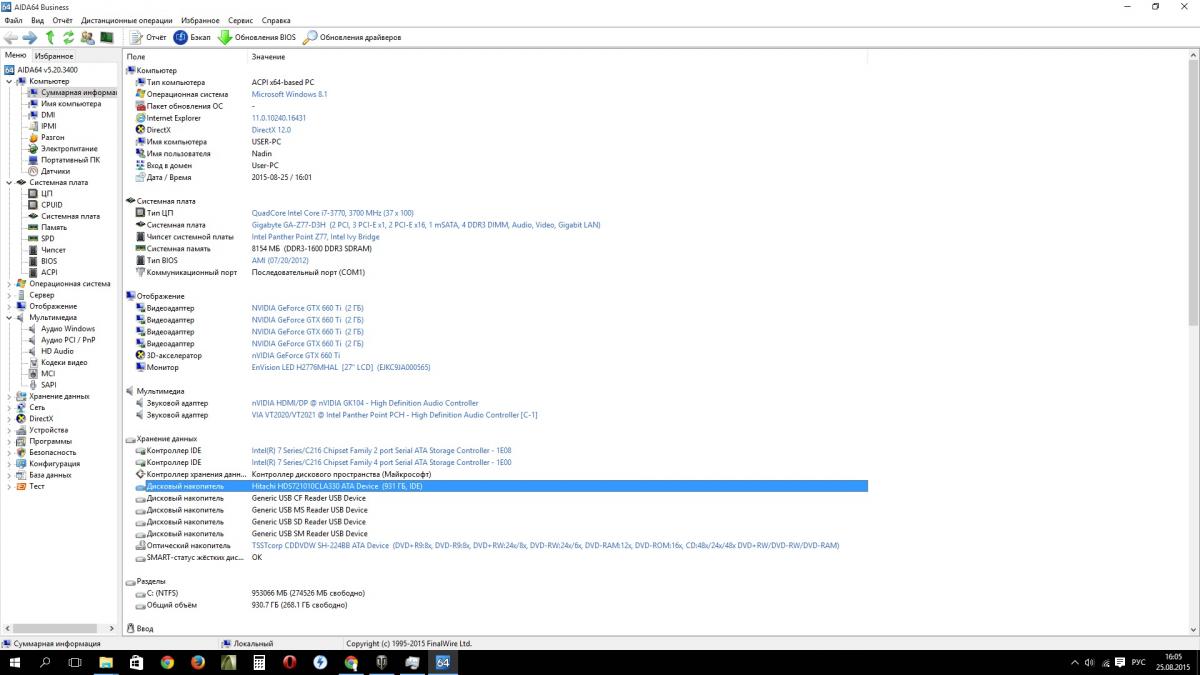Select the Чипсет tree item

point(53,249)
